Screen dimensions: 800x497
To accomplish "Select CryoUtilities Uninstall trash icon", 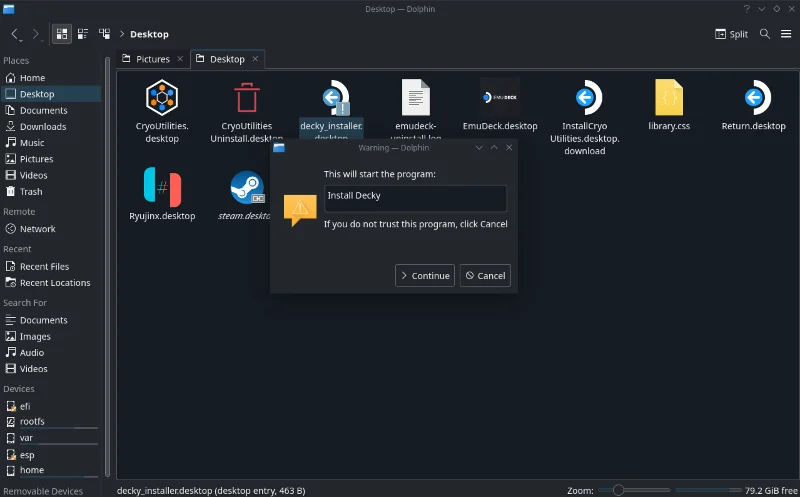I will (x=246, y=97).
